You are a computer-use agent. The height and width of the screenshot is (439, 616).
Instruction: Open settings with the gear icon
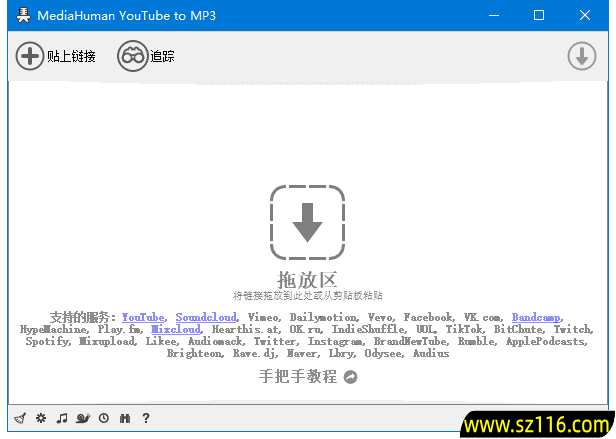click(41, 418)
